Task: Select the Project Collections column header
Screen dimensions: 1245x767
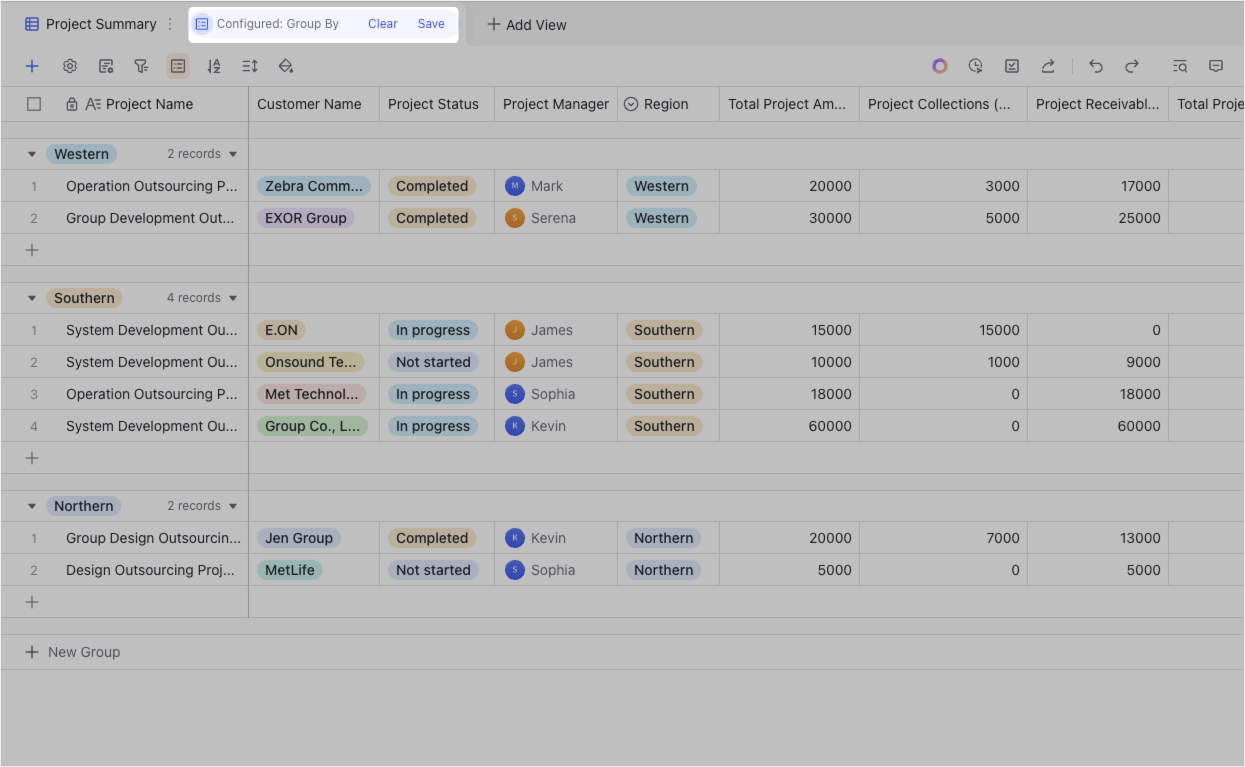Action: coord(943,104)
